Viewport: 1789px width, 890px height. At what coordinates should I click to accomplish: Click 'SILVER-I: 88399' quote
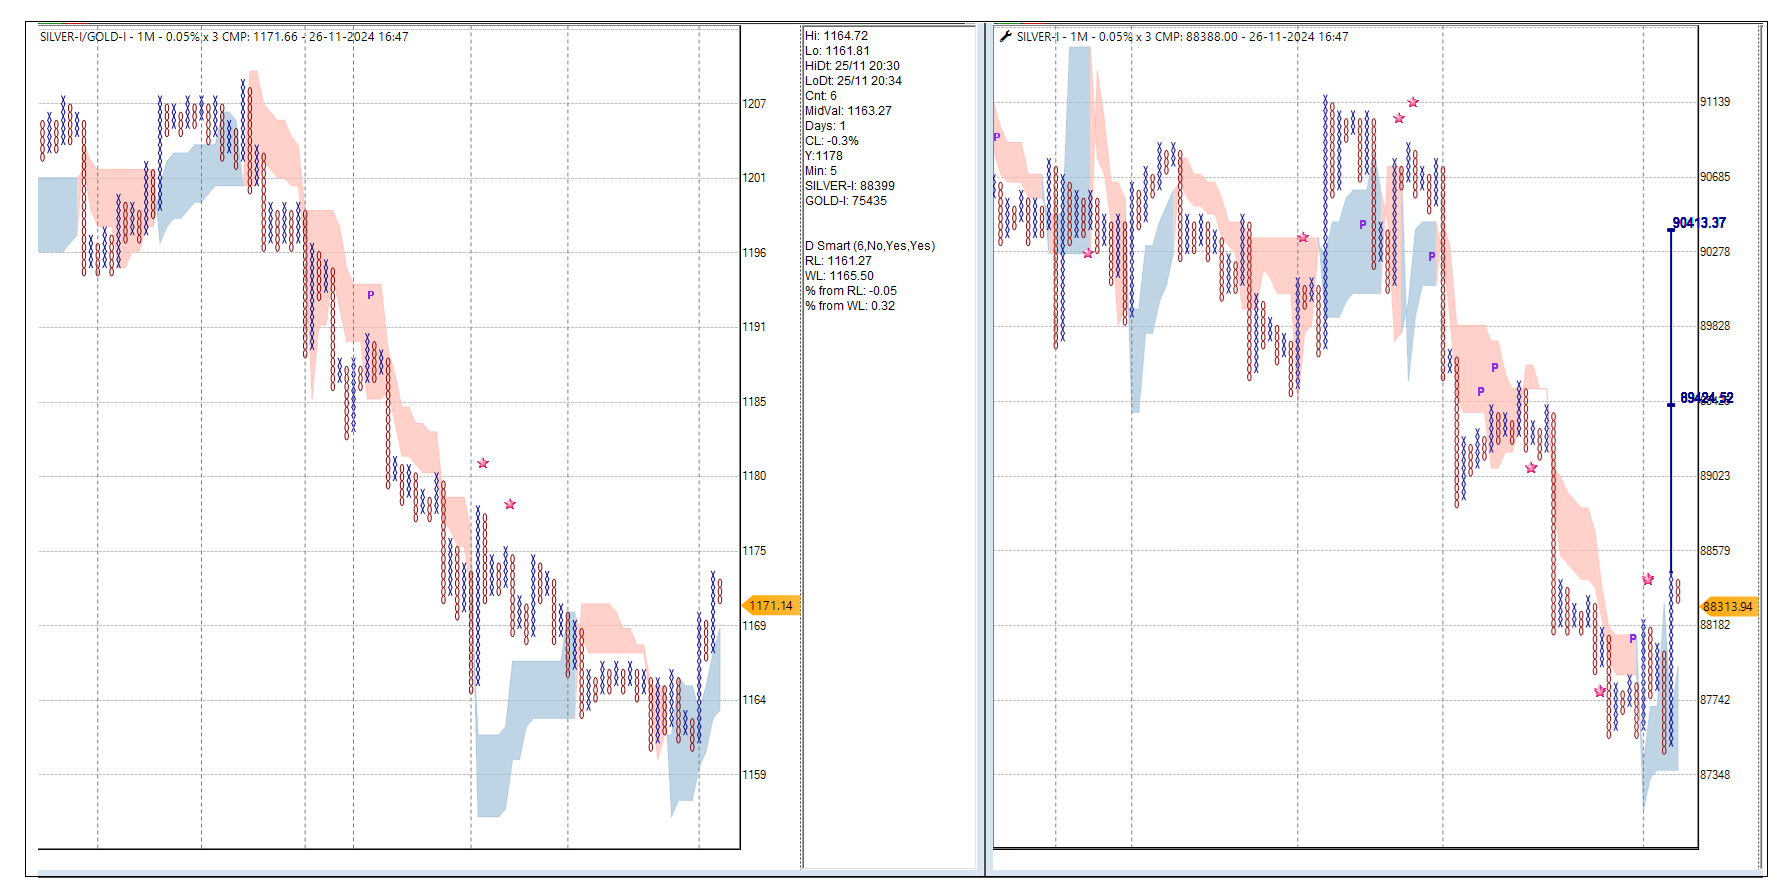coord(850,186)
